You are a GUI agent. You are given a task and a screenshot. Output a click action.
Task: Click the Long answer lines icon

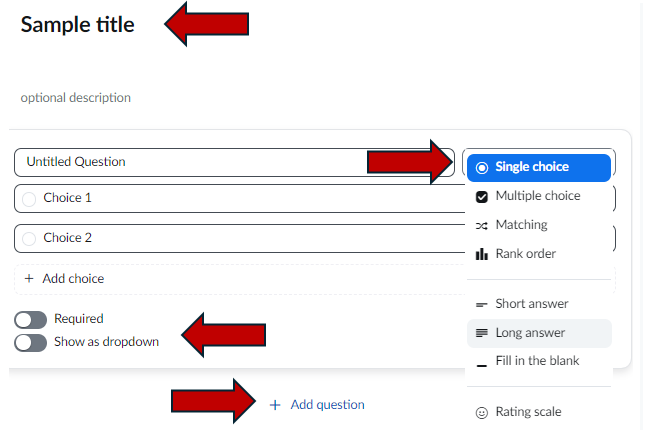tap(482, 333)
